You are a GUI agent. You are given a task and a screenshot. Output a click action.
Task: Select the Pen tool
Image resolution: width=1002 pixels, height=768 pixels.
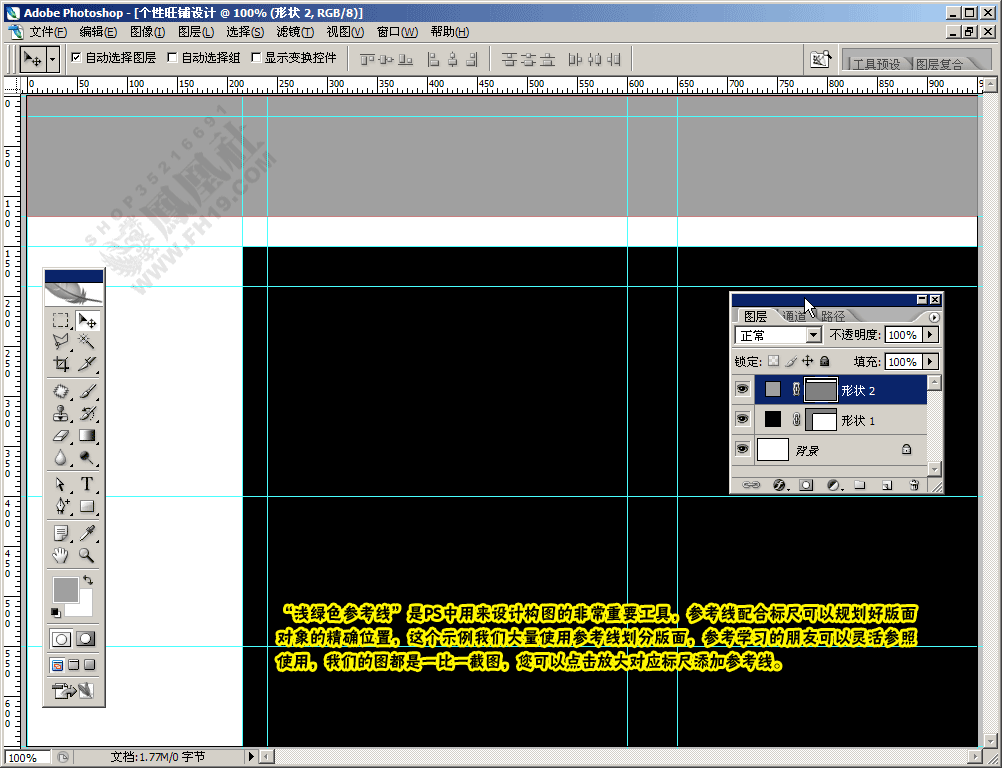(61, 506)
